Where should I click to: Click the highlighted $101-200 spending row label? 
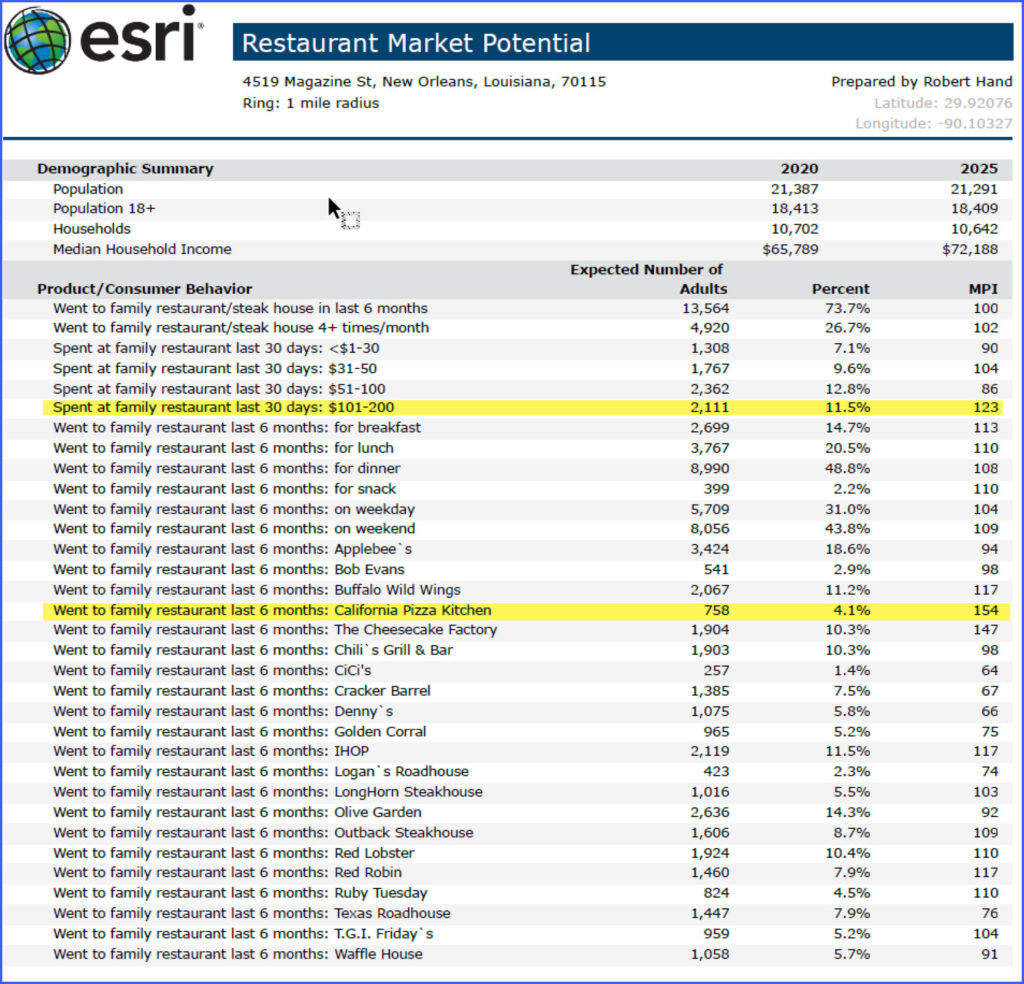[223, 407]
